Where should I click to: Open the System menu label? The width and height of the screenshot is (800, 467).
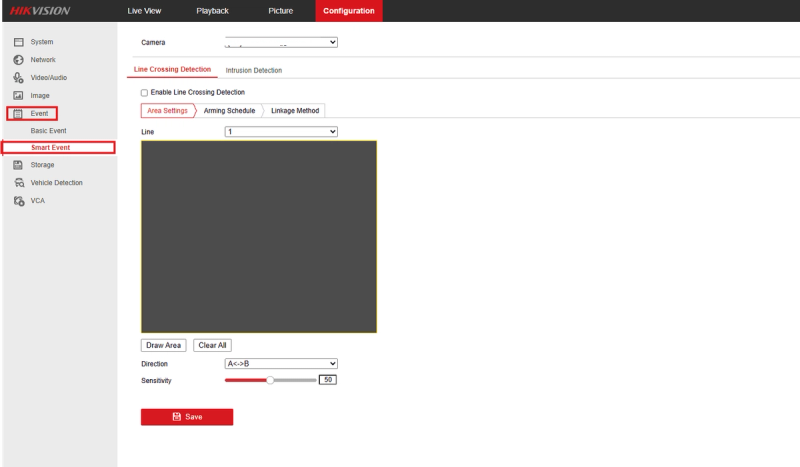[x=42, y=42]
